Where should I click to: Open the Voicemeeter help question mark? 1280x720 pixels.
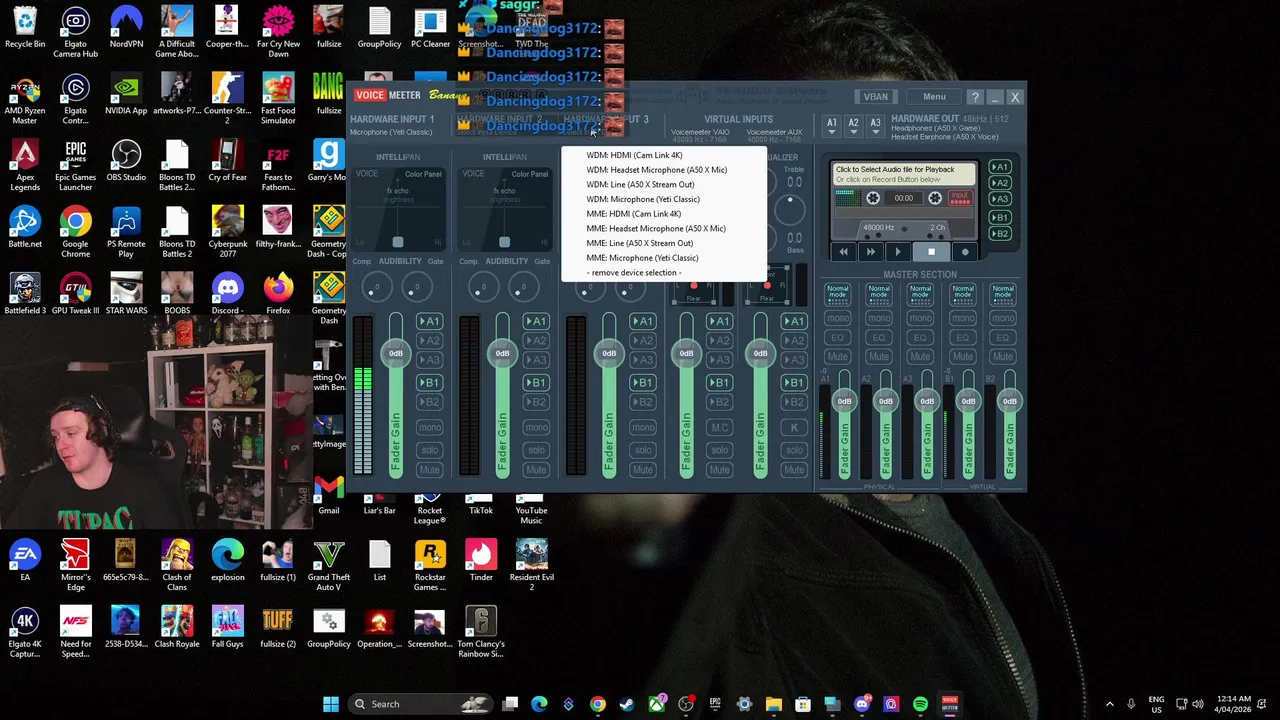point(975,97)
